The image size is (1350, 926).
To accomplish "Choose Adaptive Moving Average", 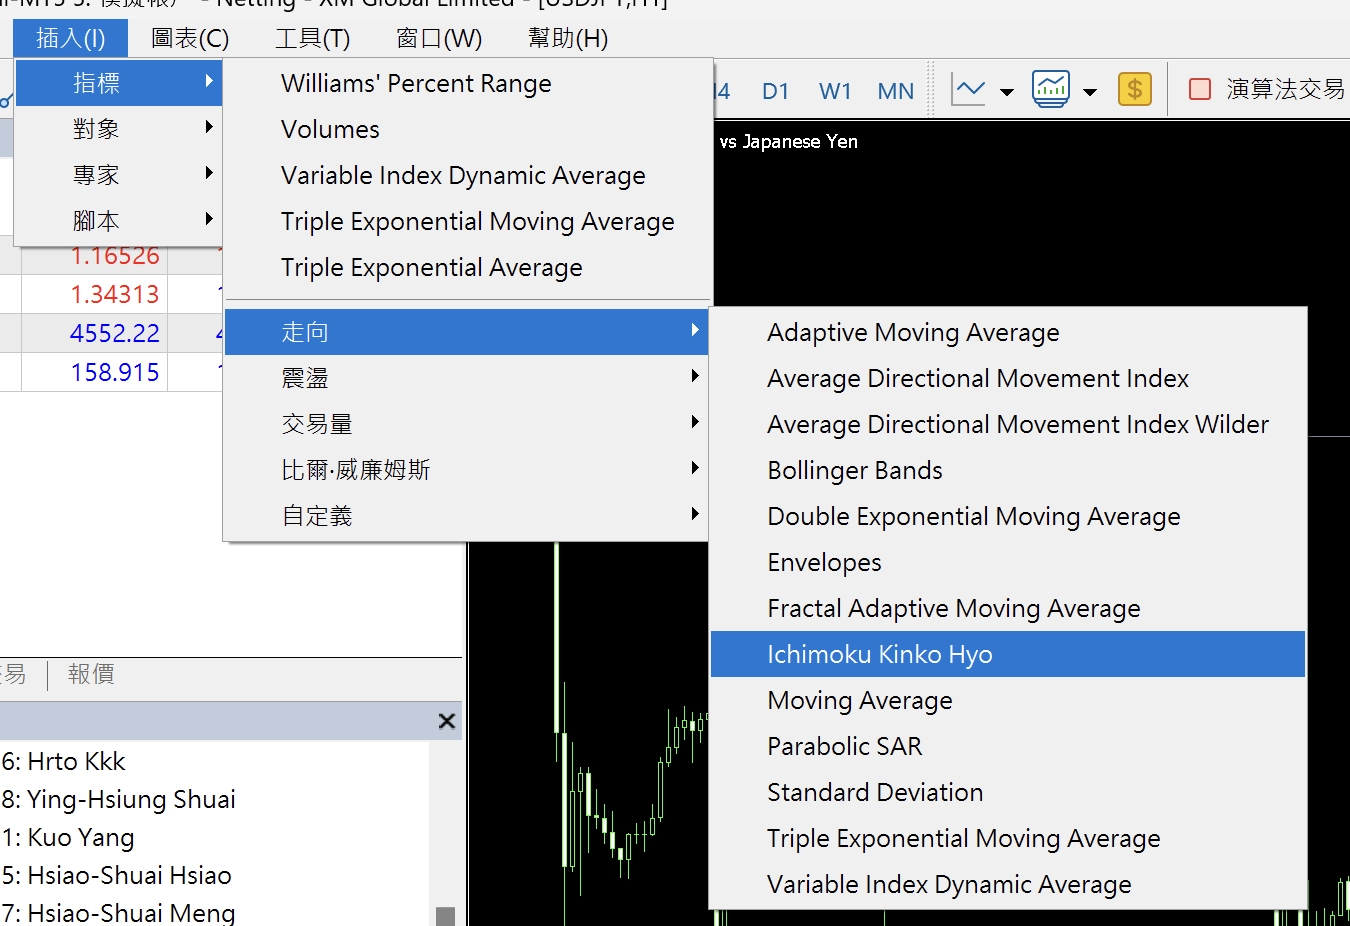I will (1008, 333).
